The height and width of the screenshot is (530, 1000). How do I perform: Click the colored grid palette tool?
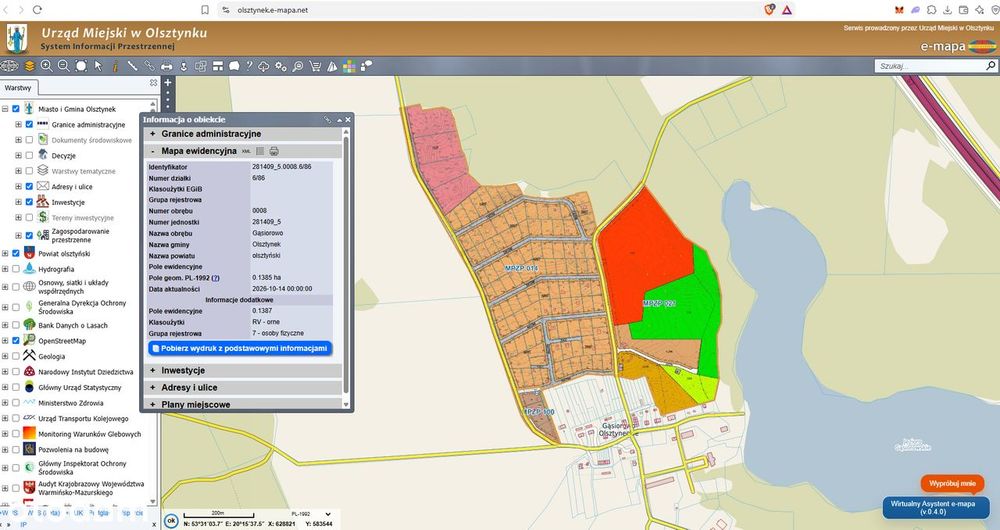pyautogui.click(x=349, y=66)
